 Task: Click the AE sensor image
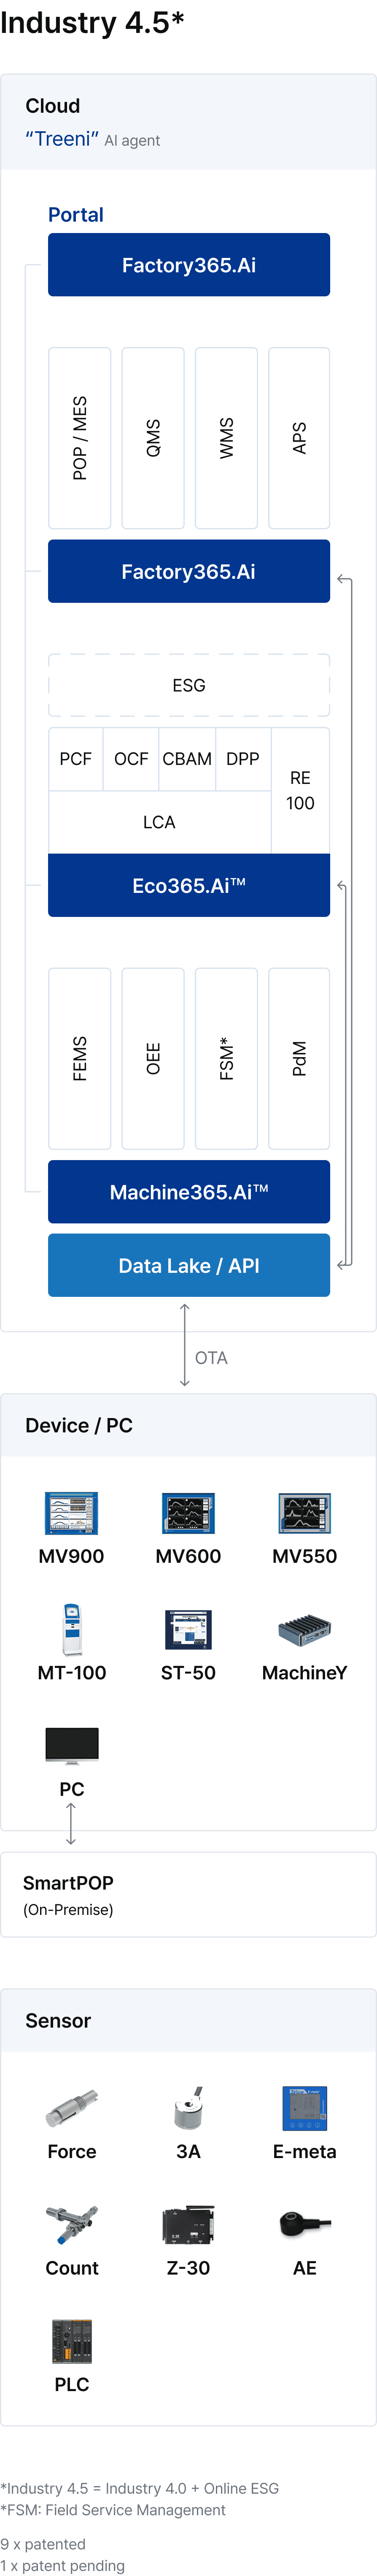(x=305, y=2224)
